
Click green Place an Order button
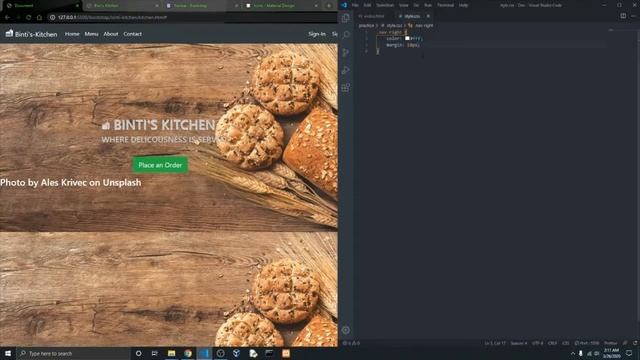[160, 165]
